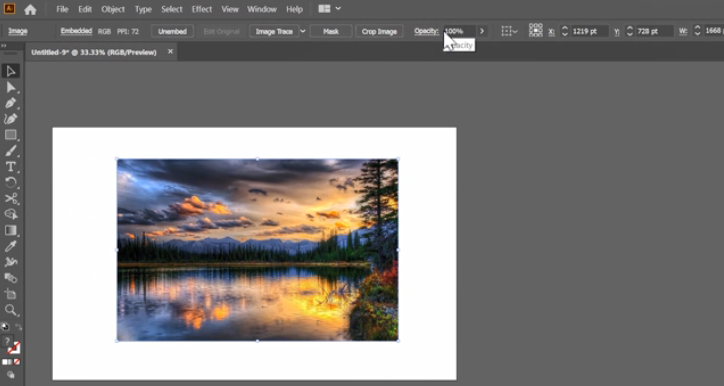This screenshot has height=386, width=724.
Task: Select the Eyedropper tool
Action: [x=11, y=247]
